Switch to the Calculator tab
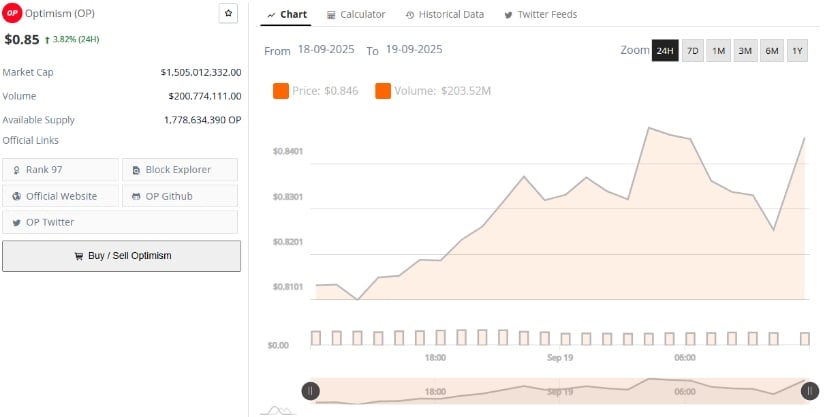Image resolution: width=825 pixels, height=417 pixels. tap(356, 14)
